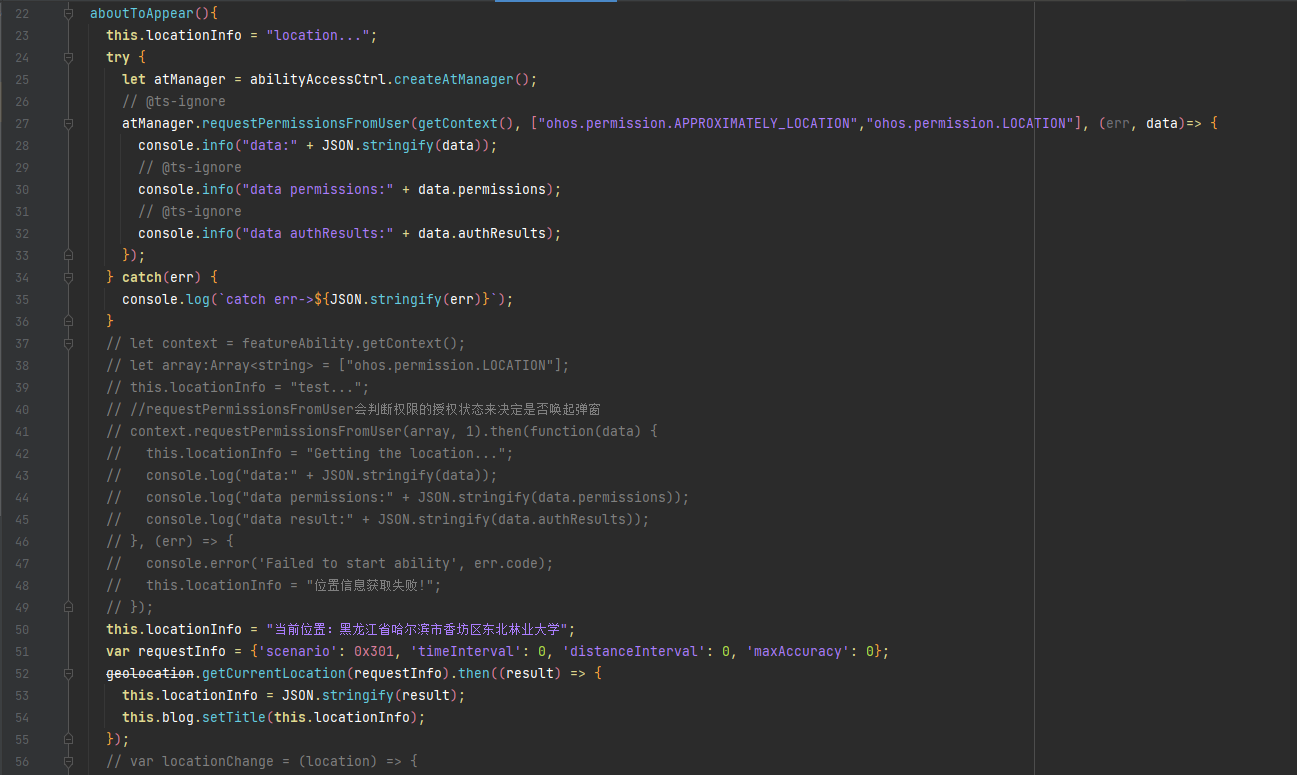1297x775 pixels.
Task: Collapse the aboutToAppear method fold marker
Action: click(69, 14)
